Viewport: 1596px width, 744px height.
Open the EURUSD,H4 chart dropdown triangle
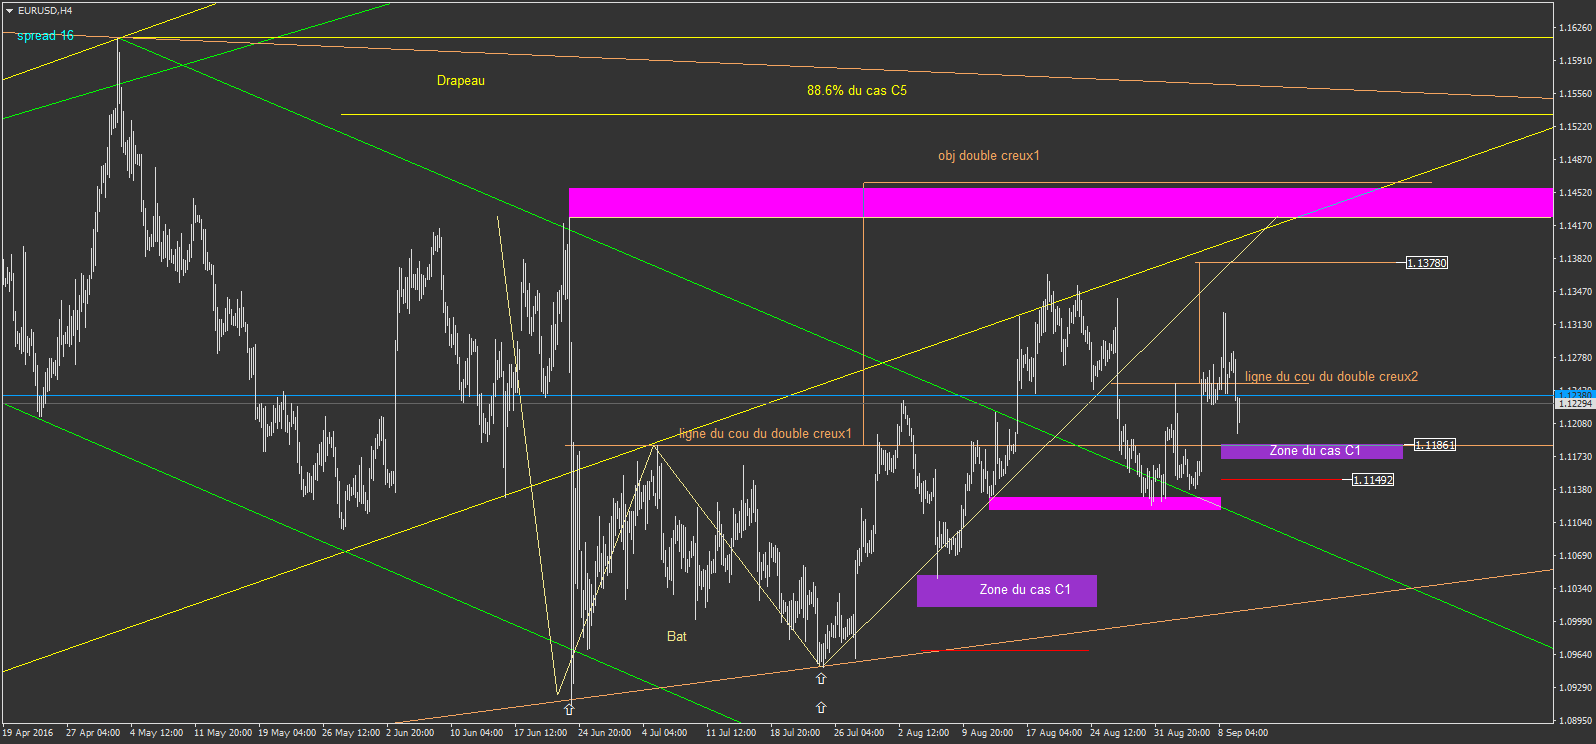pyautogui.click(x=9, y=10)
